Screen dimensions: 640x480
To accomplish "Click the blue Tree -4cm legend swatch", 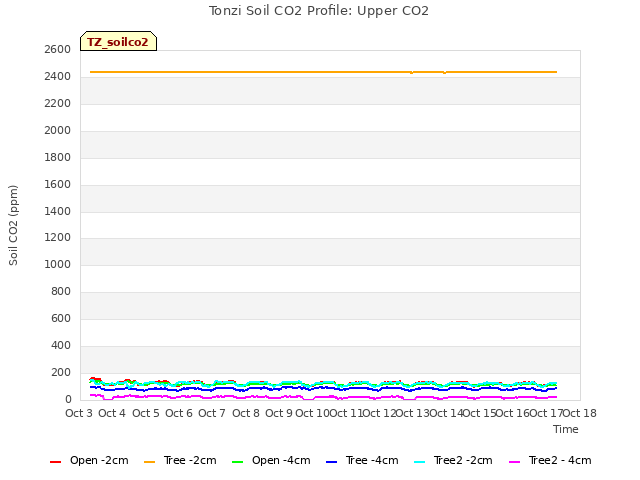I will (331, 462).
